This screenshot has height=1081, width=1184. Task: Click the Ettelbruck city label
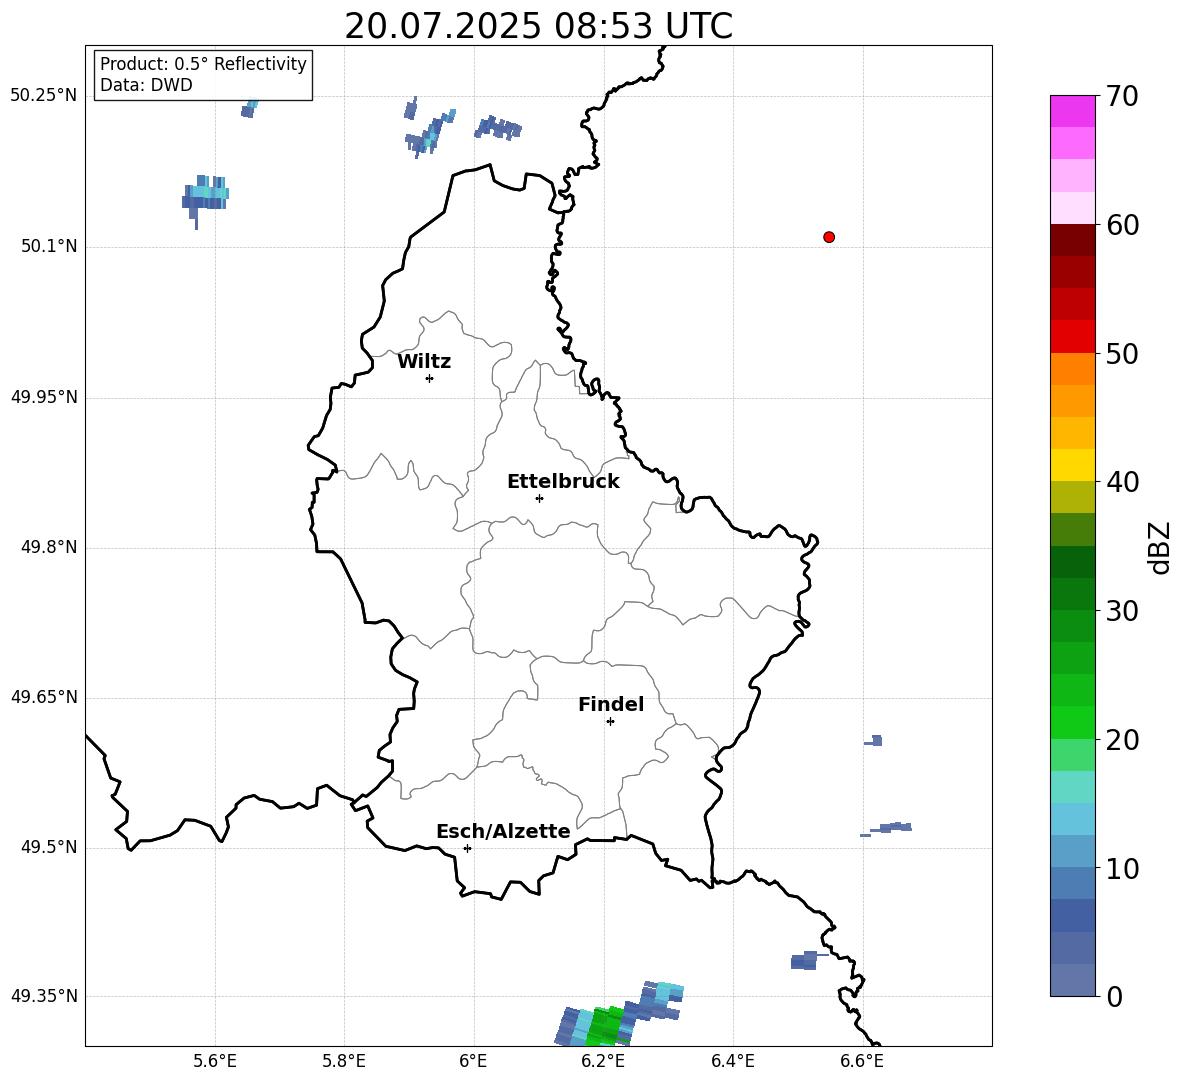coord(563,482)
